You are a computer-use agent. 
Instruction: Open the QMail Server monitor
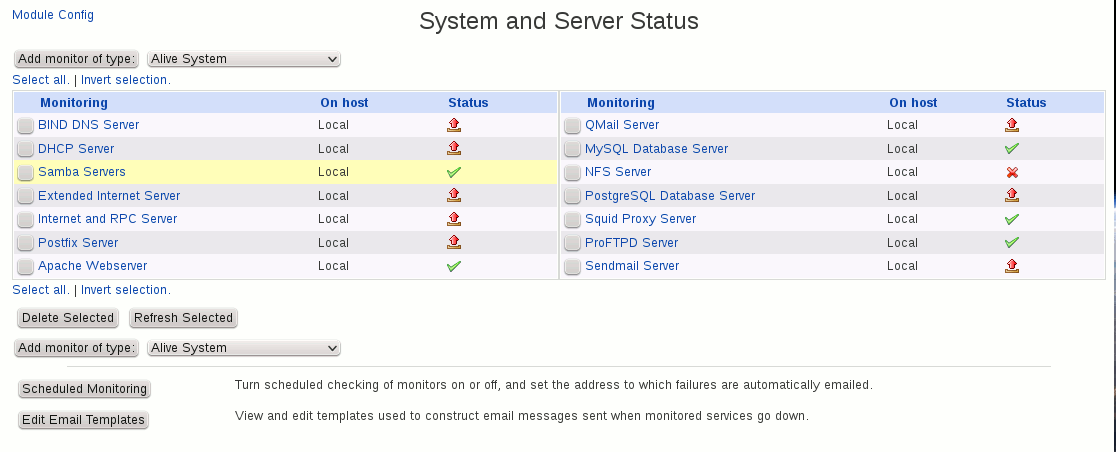click(x=622, y=125)
